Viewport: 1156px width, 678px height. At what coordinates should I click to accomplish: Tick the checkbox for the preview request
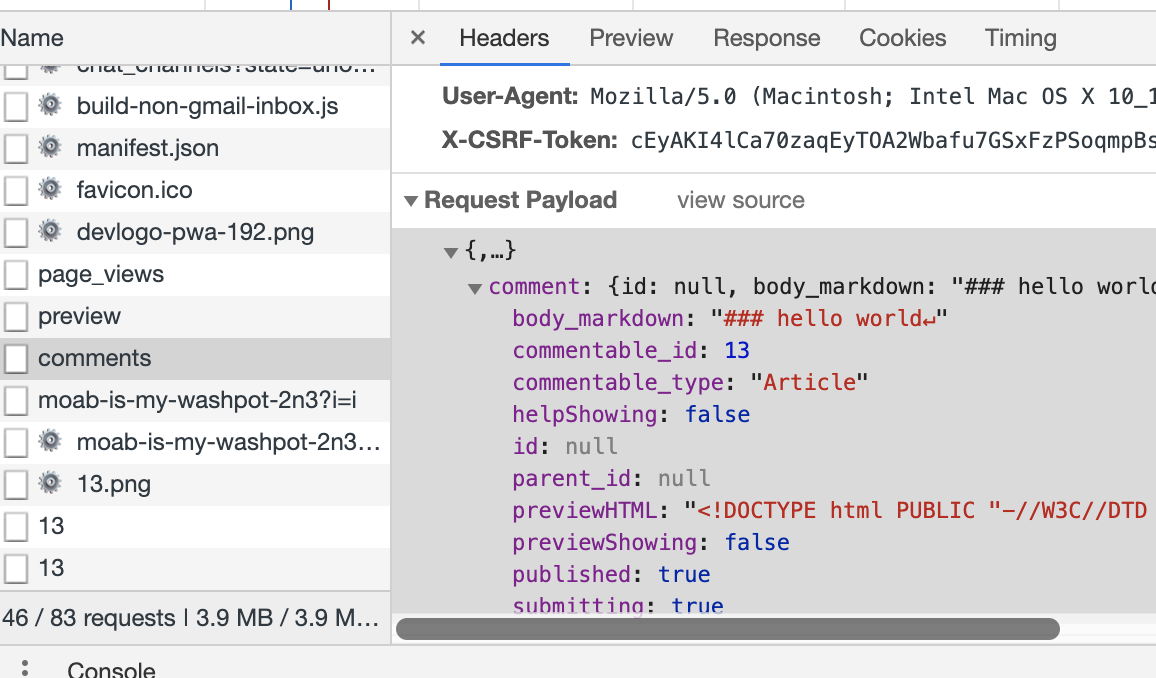pyautogui.click(x=15, y=317)
